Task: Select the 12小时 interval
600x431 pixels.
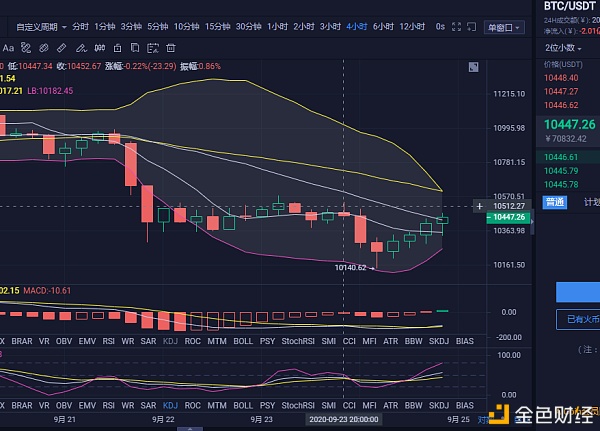Action: point(412,27)
